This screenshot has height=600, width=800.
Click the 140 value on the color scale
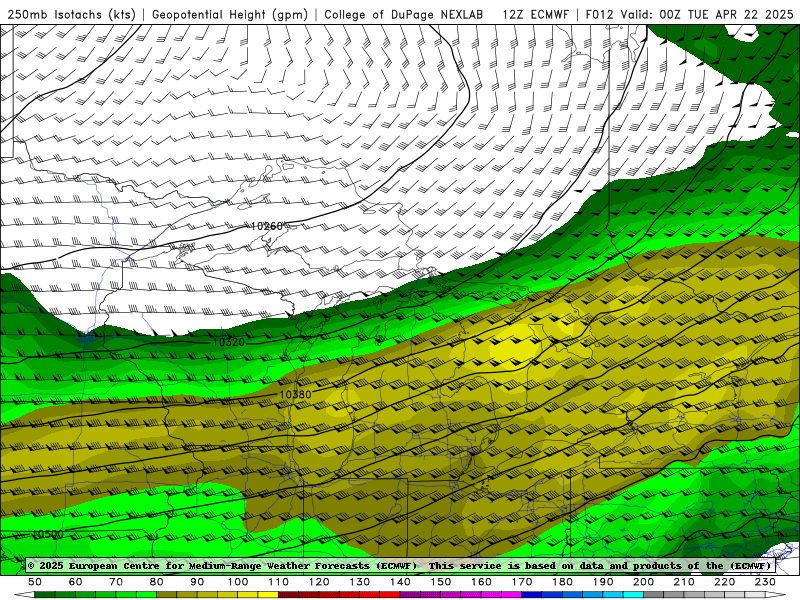[401, 582]
